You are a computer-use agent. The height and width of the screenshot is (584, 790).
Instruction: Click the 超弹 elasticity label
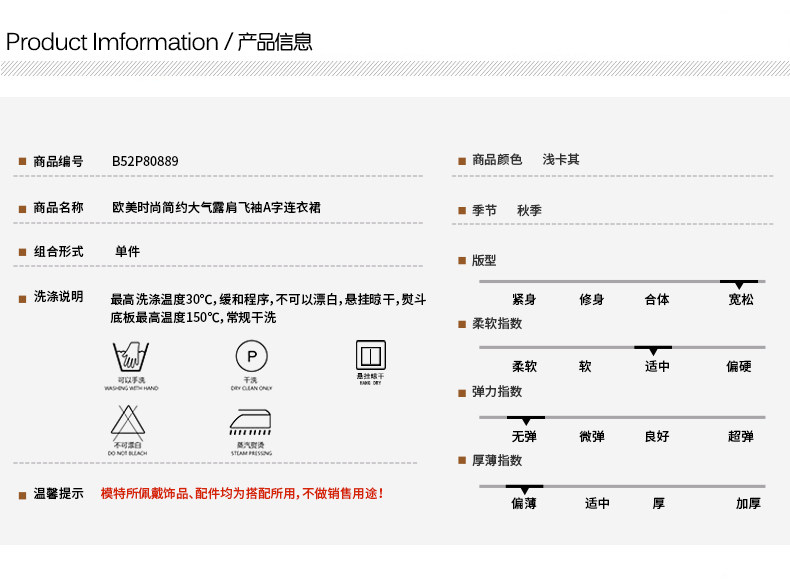point(741,436)
